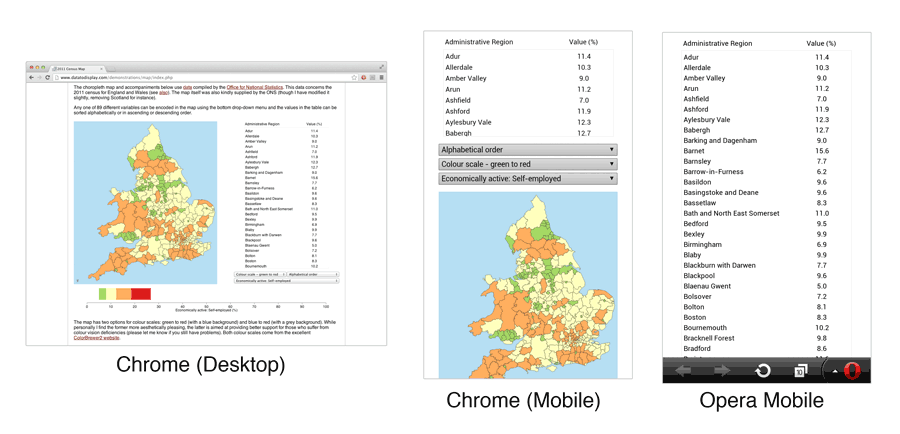This screenshot has height=434, width=900.
Task: Select 'Barrow-in-Furness' row in Opera Mobile
Action: pos(766,172)
